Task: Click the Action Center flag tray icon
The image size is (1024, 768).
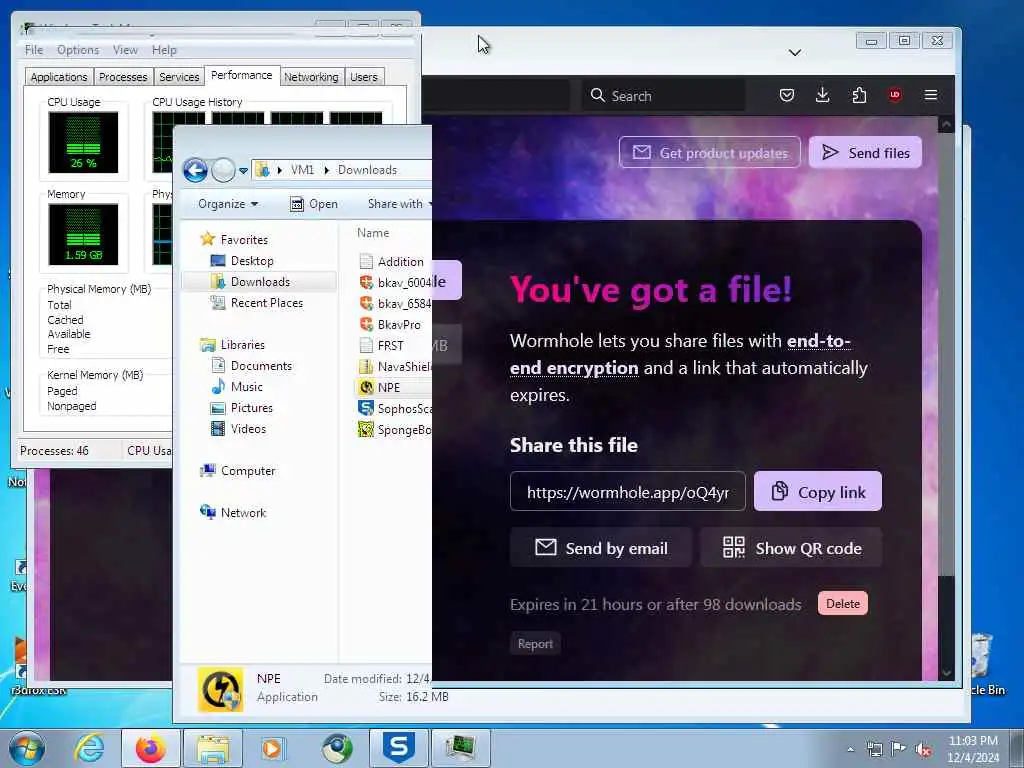Action: 899,749
